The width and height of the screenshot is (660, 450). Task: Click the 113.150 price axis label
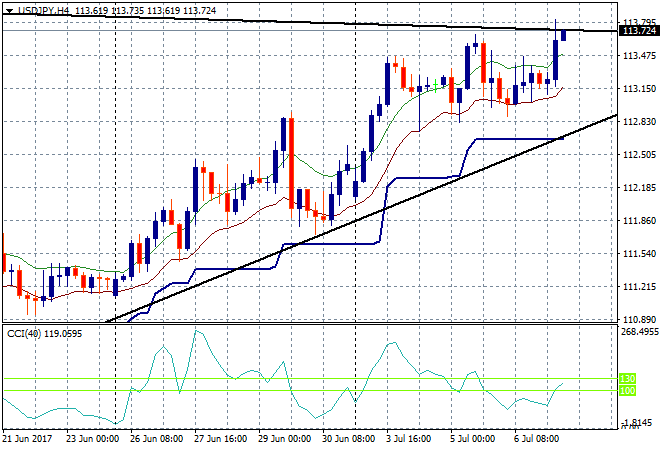[x=639, y=88]
